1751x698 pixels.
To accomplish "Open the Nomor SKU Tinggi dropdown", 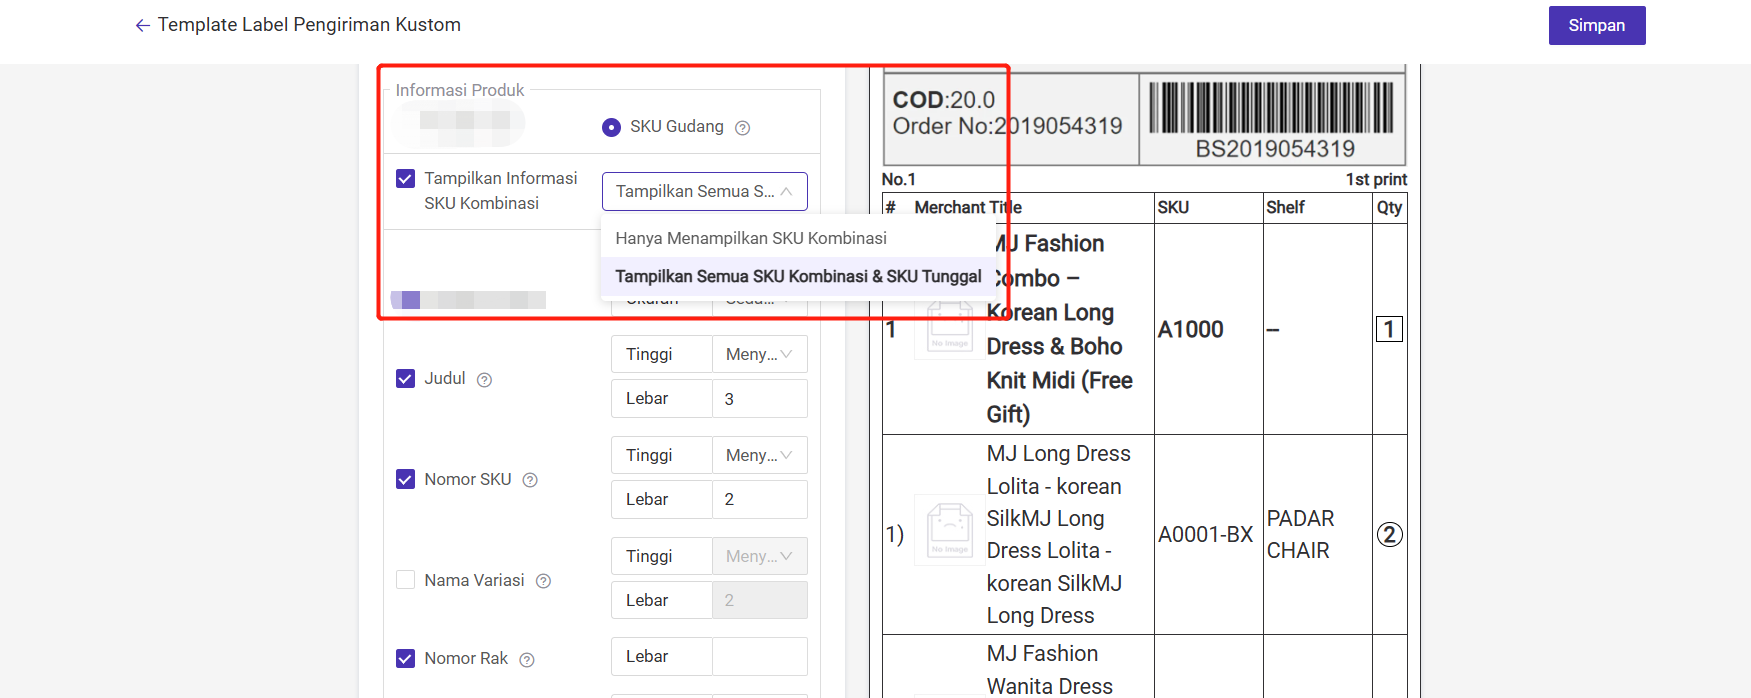I will 759,456.
